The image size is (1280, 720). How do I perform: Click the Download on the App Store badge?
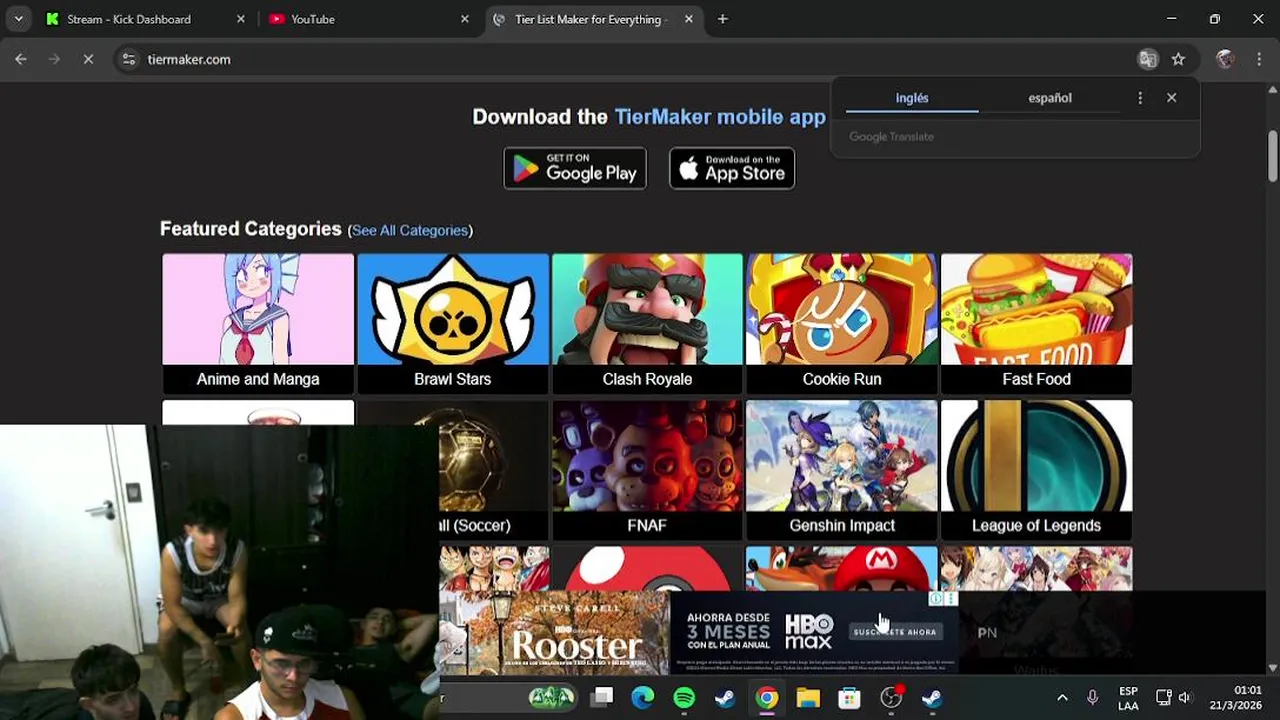coord(732,168)
